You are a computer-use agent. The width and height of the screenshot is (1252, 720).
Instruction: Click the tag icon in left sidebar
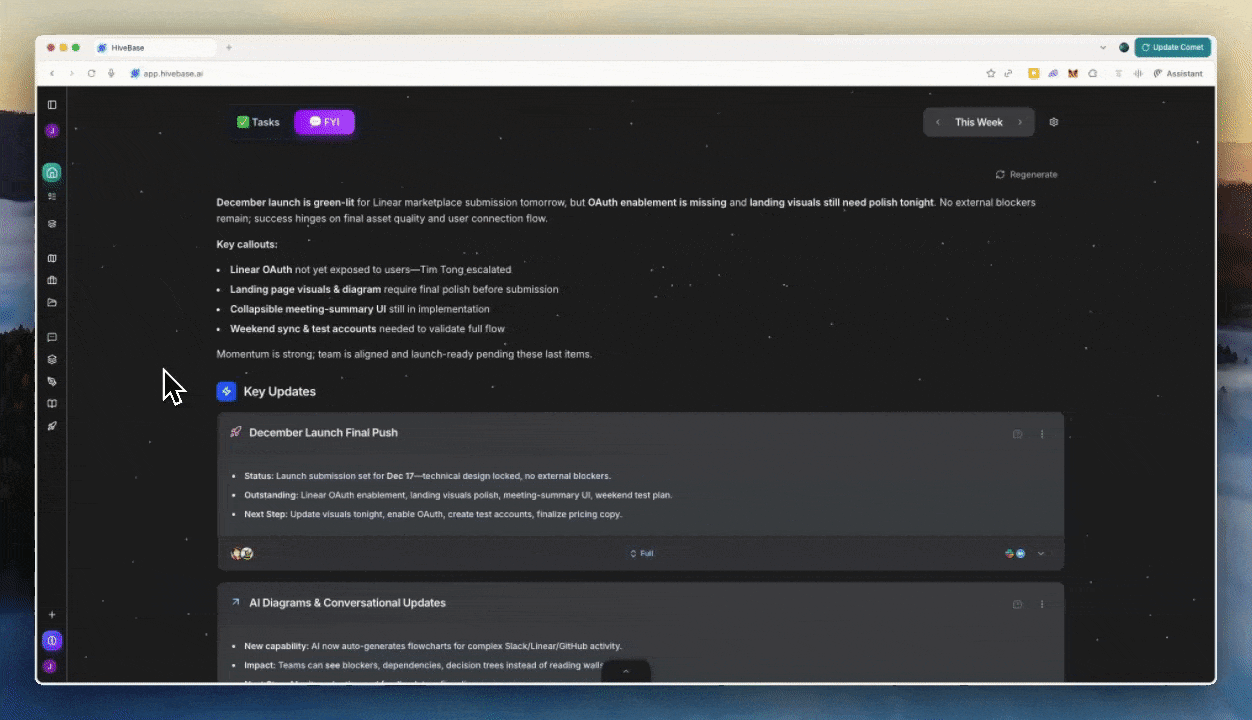(x=52, y=382)
